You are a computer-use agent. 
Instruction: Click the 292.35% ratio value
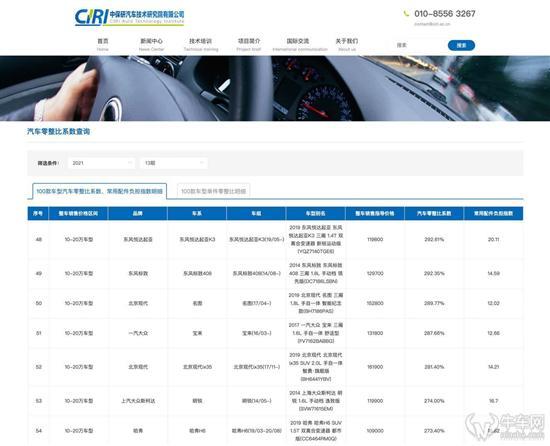pyautogui.click(x=434, y=273)
